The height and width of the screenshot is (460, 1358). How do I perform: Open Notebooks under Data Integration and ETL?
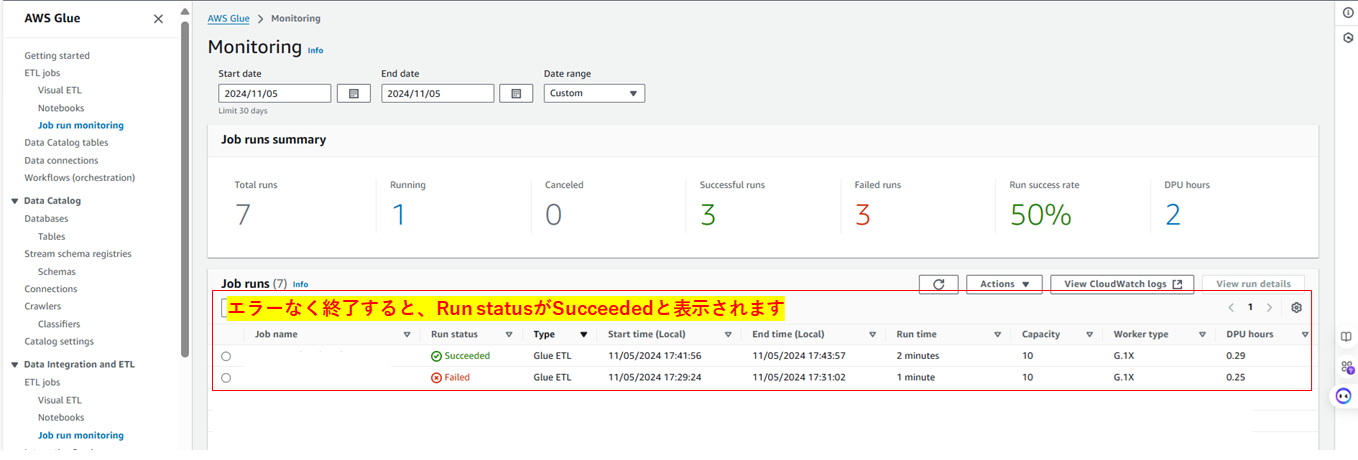click(x=61, y=417)
